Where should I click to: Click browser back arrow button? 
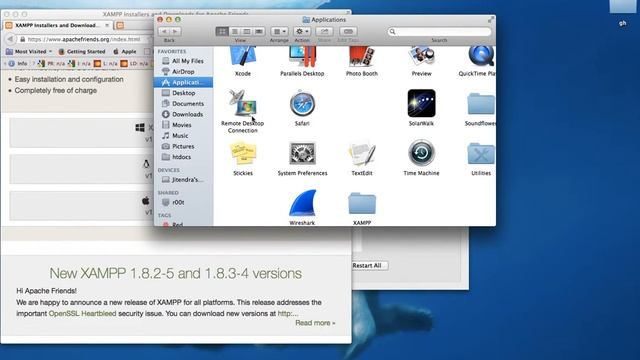coord(10,39)
